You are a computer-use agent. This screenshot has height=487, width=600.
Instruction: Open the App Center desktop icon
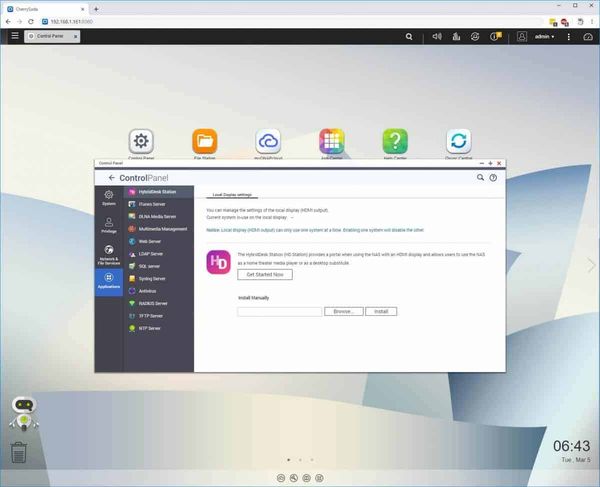coord(332,141)
